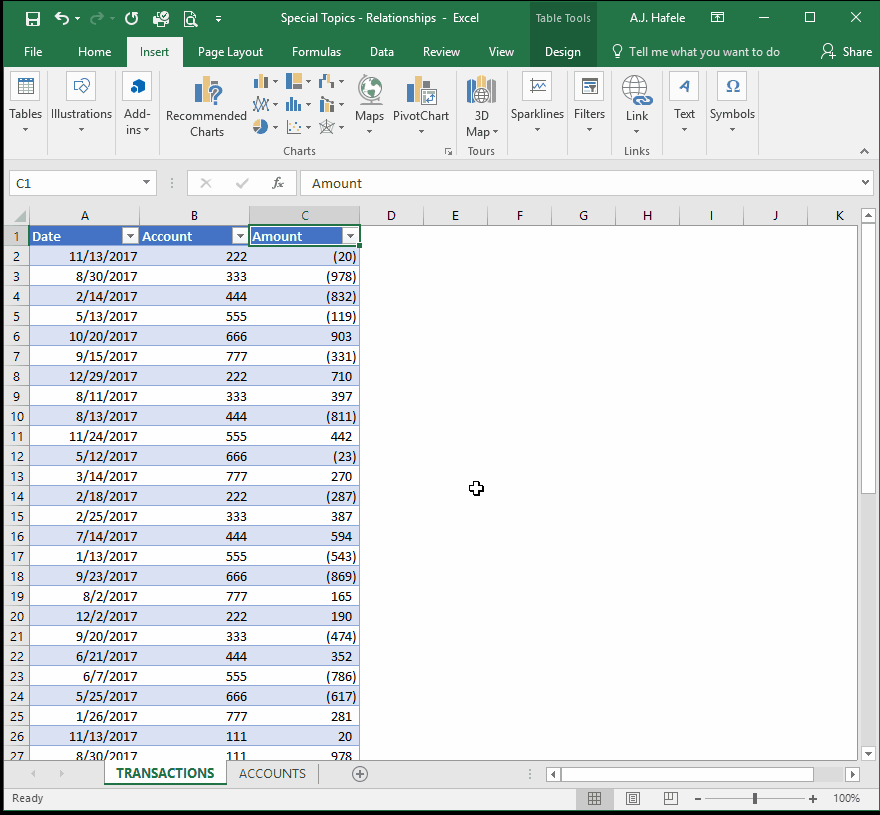Click the Tell me what you want search box
Image resolution: width=880 pixels, height=815 pixels.
(696, 52)
